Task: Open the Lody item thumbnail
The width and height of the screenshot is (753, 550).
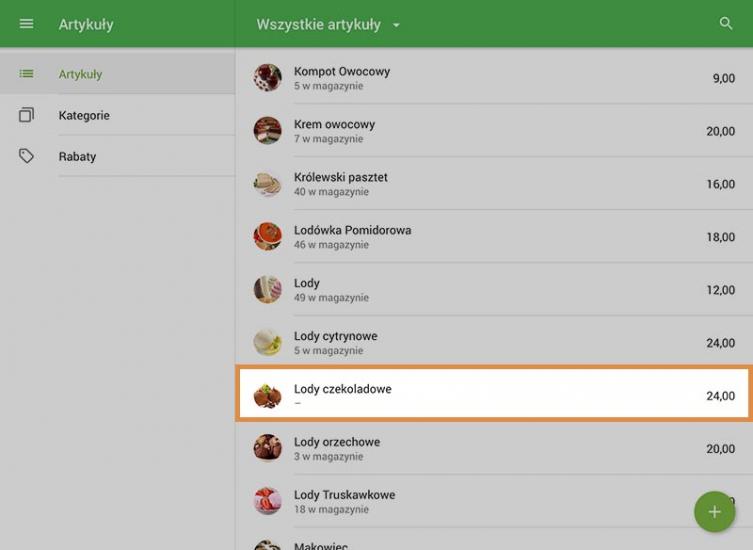Action: [x=267, y=289]
